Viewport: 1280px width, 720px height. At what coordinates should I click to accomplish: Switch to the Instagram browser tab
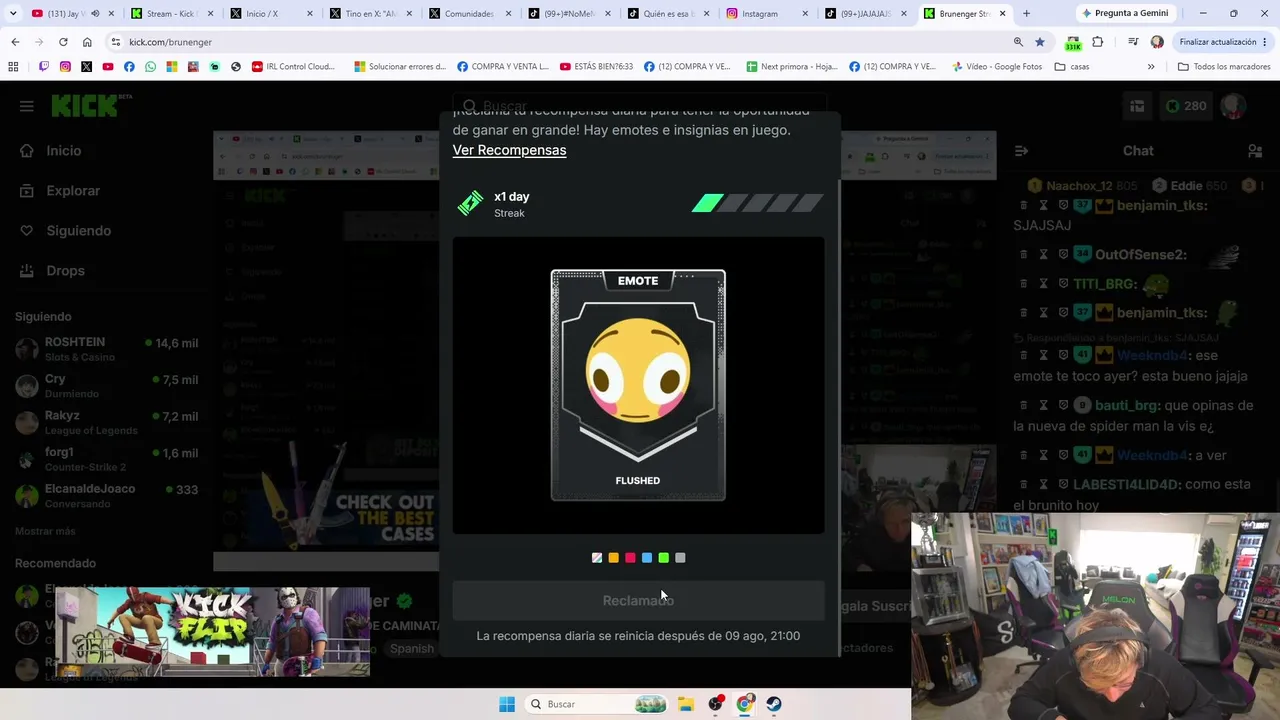(767, 14)
